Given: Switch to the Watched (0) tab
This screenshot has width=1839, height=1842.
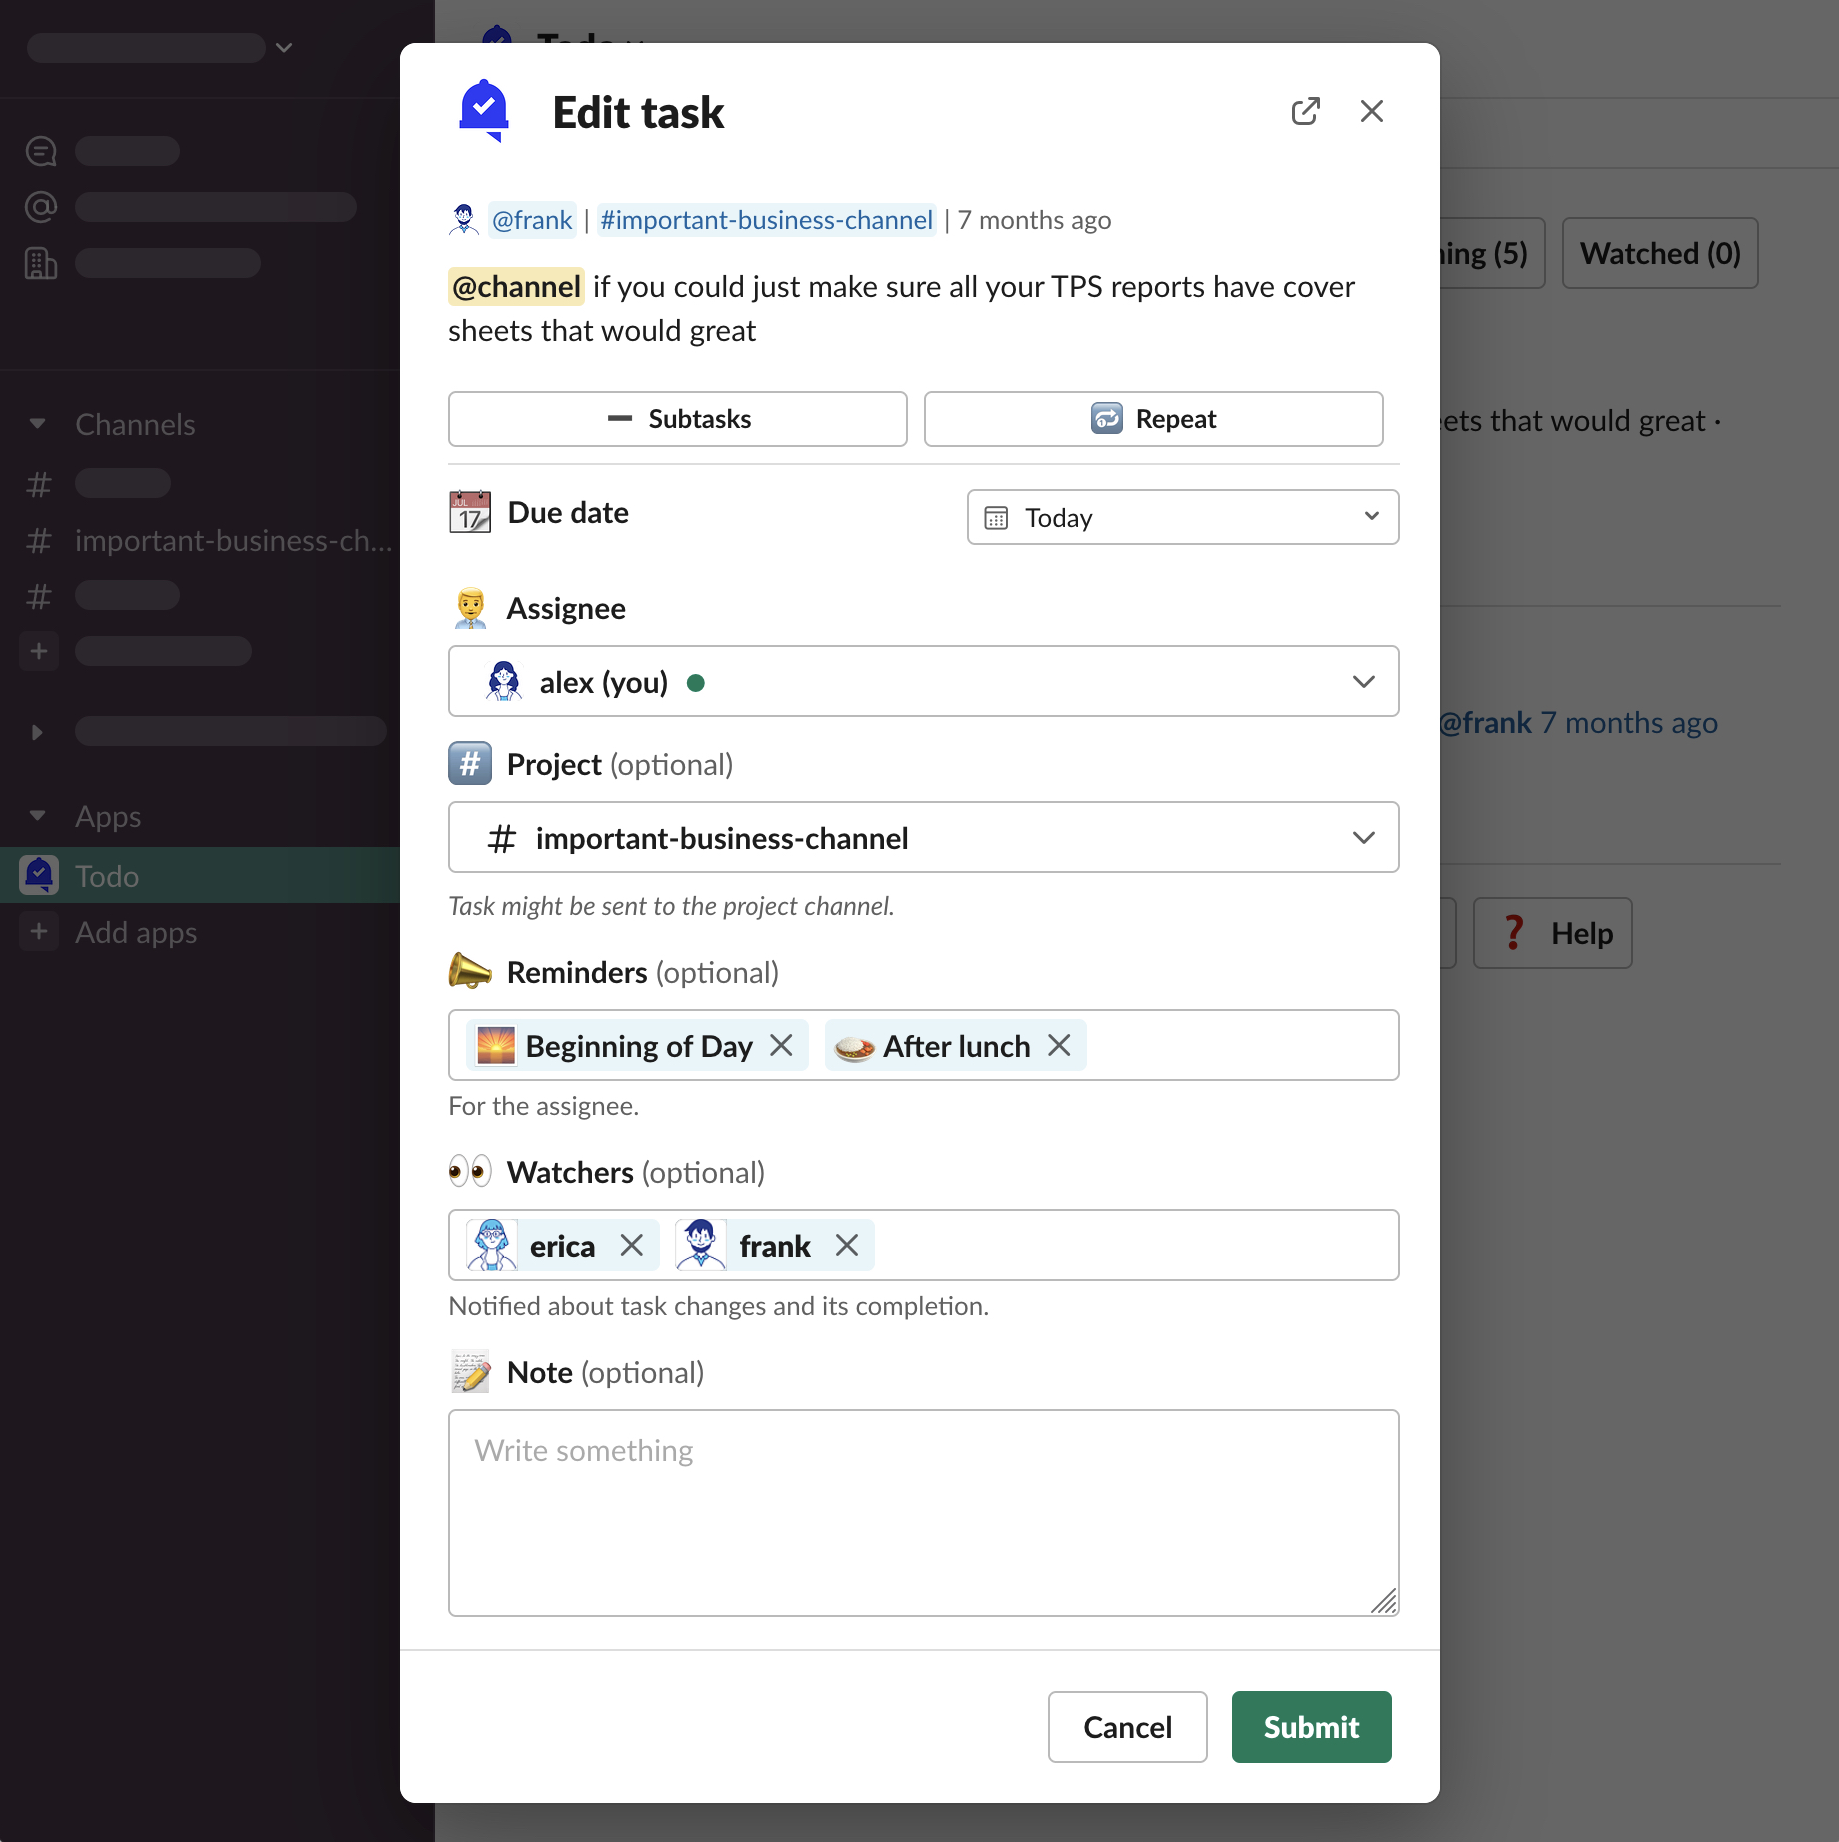Looking at the screenshot, I should coord(1659,253).
